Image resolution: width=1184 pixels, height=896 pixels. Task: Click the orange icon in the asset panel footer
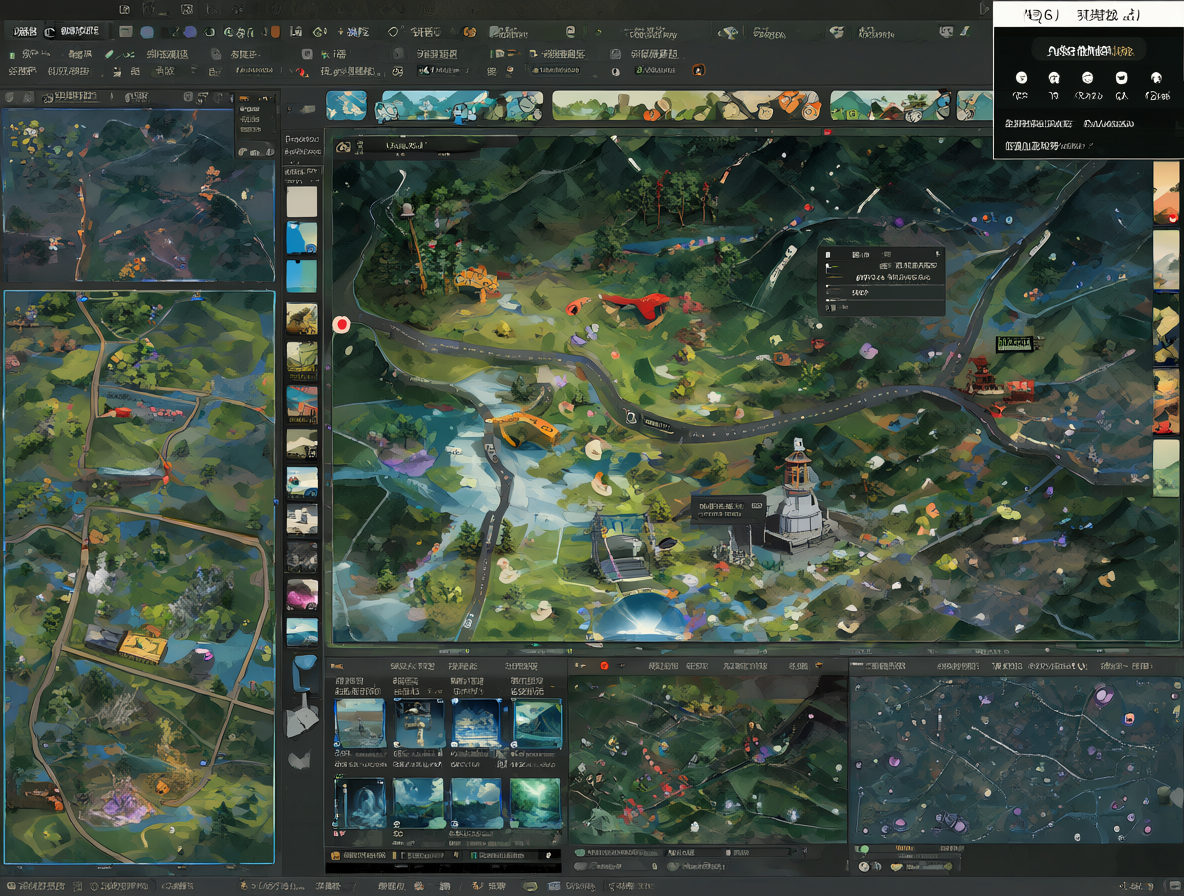pos(335,855)
